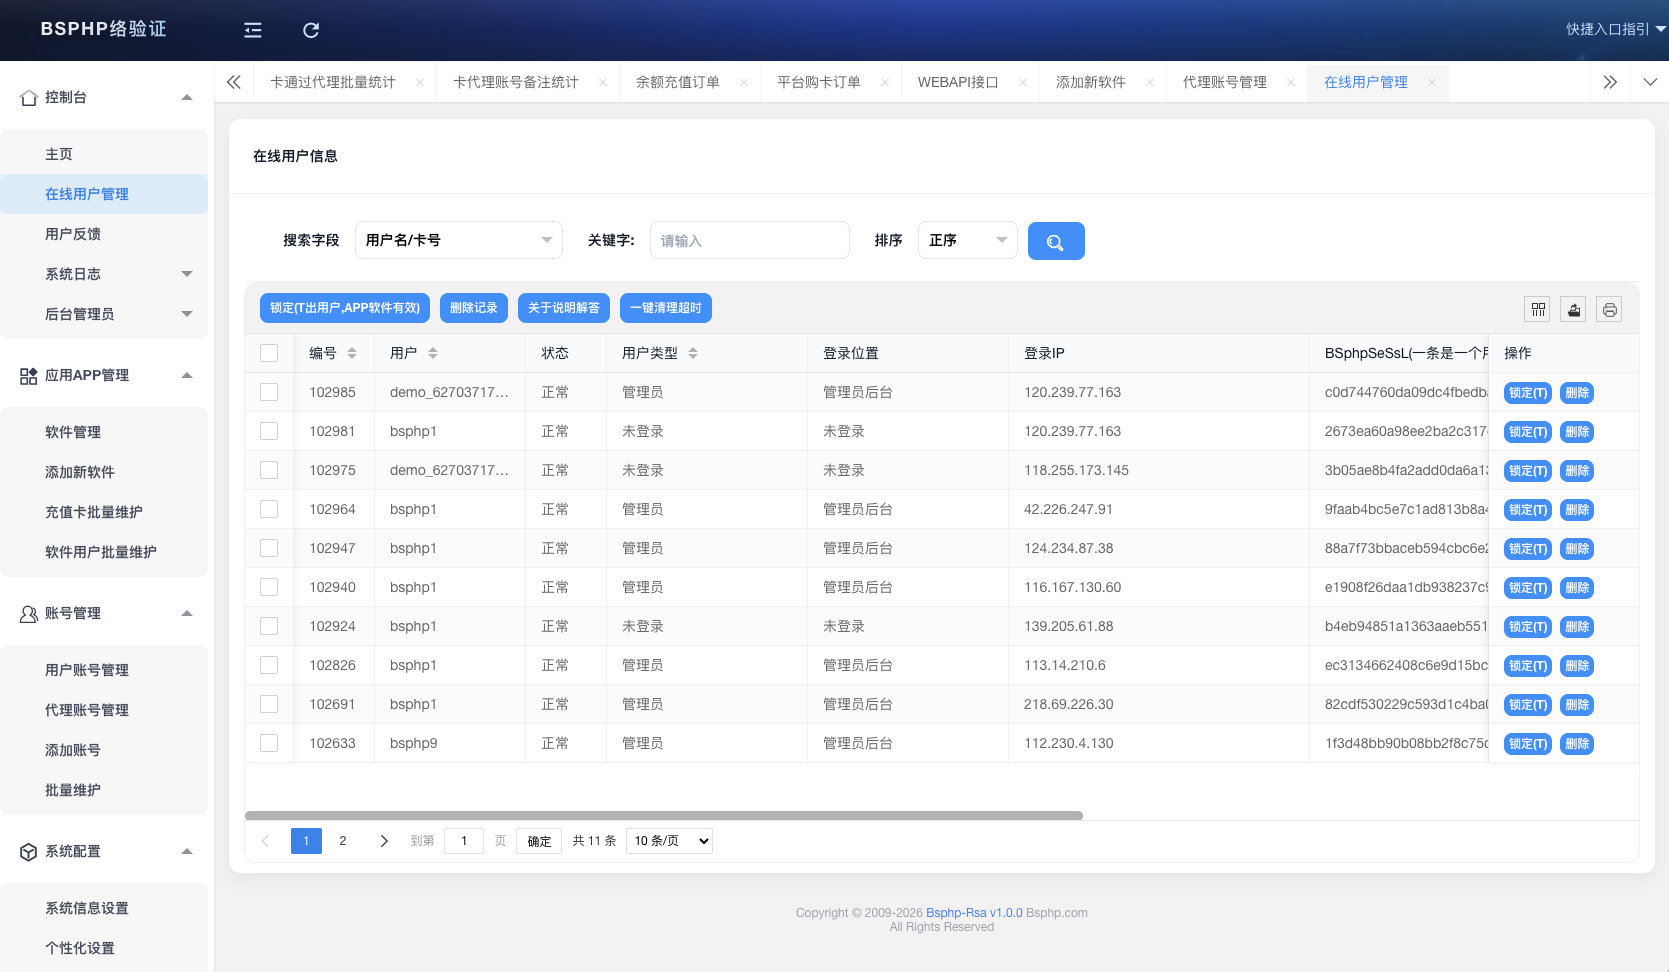Collapse the 账号管理 section arrow
The height and width of the screenshot is (972, 1669).
(187, 613)
